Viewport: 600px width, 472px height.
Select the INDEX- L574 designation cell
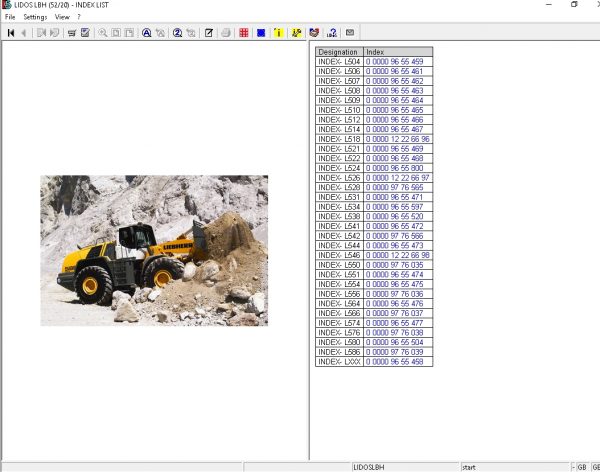339,323
